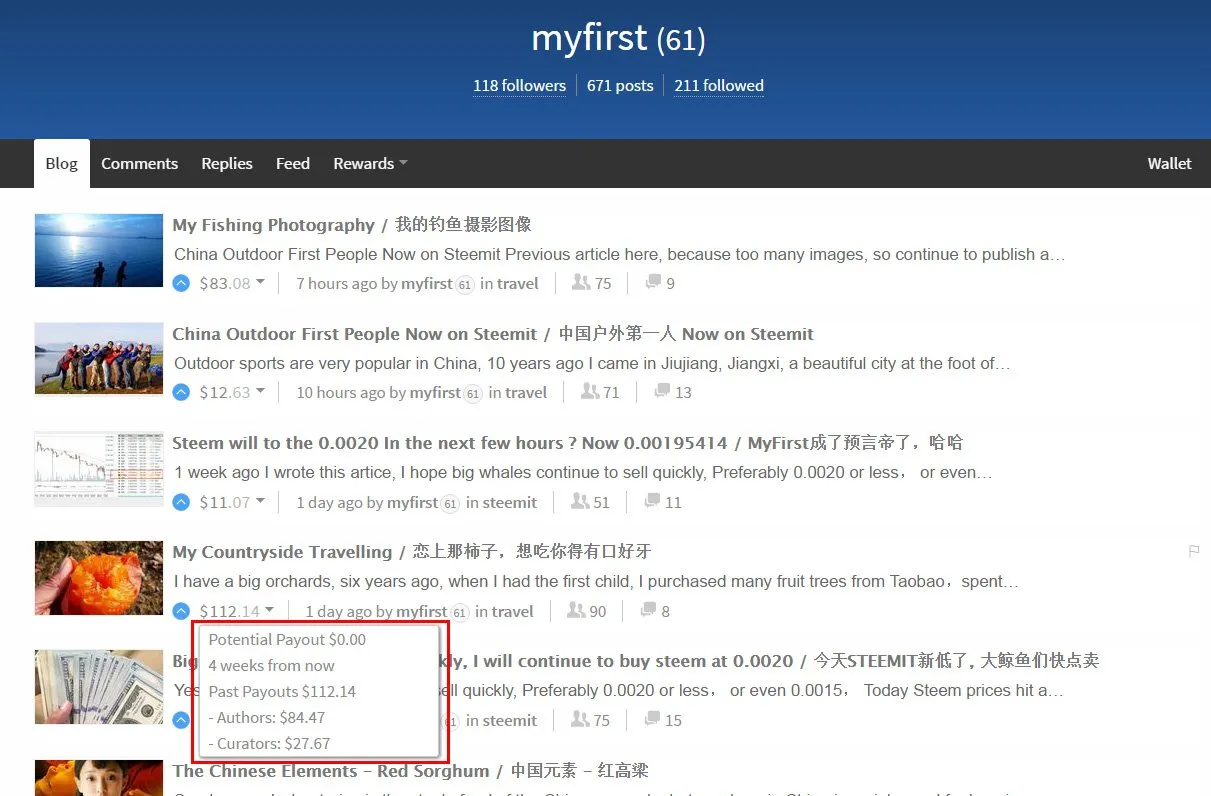The height and width of the screenshot is (796, 1211).
Task: Show voters icon on the steemit post with 15 comments
Action: click(x=580, y=719)
